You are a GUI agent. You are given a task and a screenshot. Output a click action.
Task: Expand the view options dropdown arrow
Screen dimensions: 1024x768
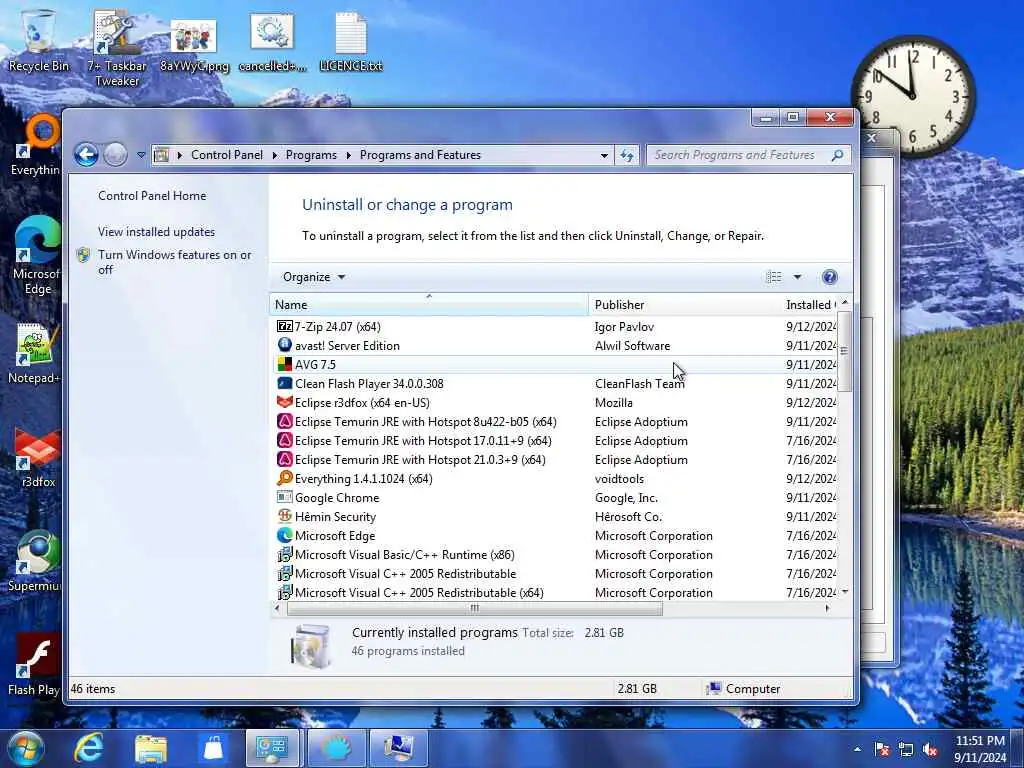[797, 277]
